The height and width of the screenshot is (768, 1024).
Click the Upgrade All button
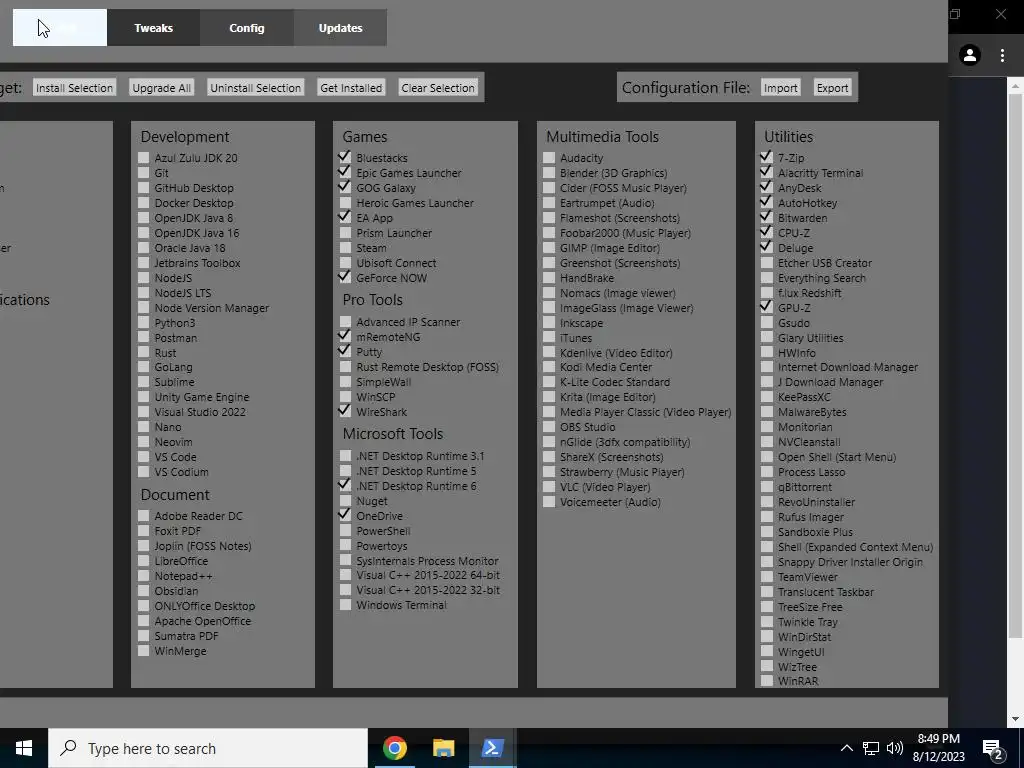(161, 88)
